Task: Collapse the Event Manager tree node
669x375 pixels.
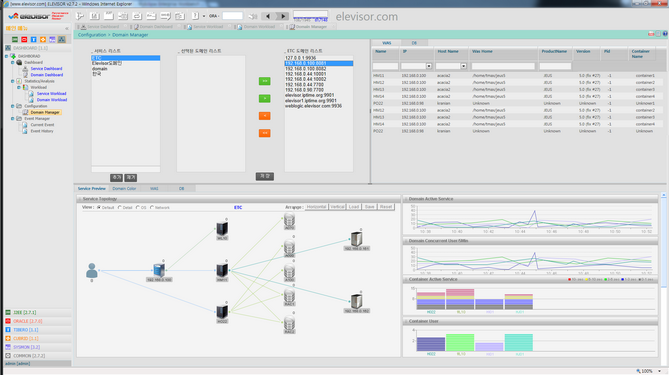Action: pos(12,119)
